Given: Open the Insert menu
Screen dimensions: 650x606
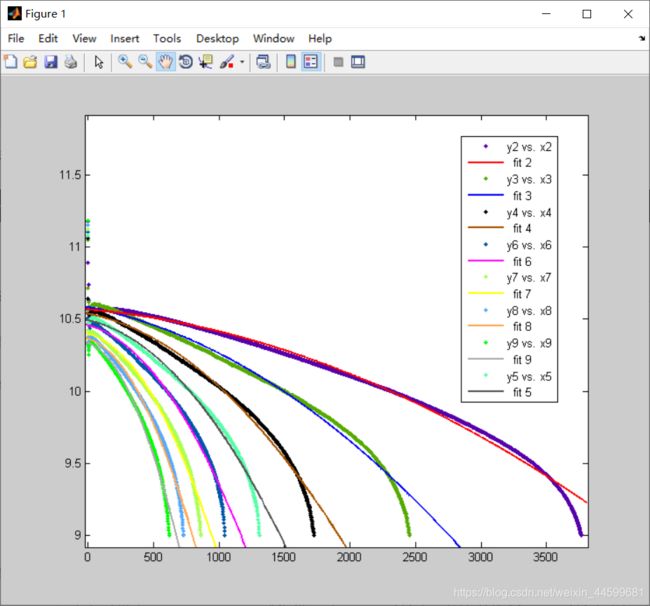Looking at the screenshot, I should click(x=124, y=39).
